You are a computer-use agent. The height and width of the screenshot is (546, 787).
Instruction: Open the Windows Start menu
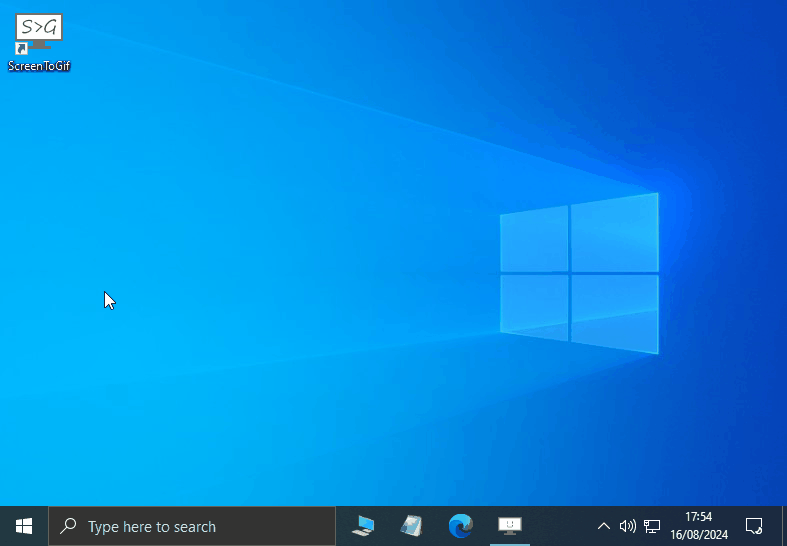click(24, 526)
